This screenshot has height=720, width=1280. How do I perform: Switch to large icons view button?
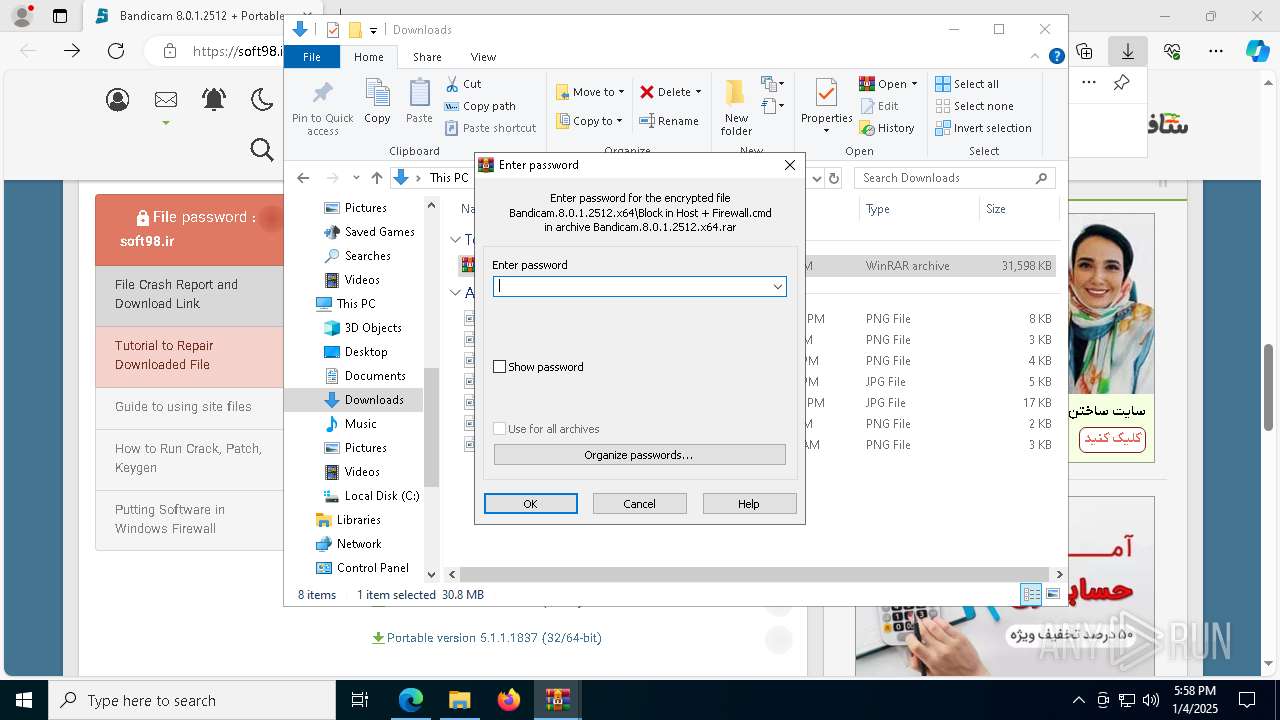[x=1052, y=595]
